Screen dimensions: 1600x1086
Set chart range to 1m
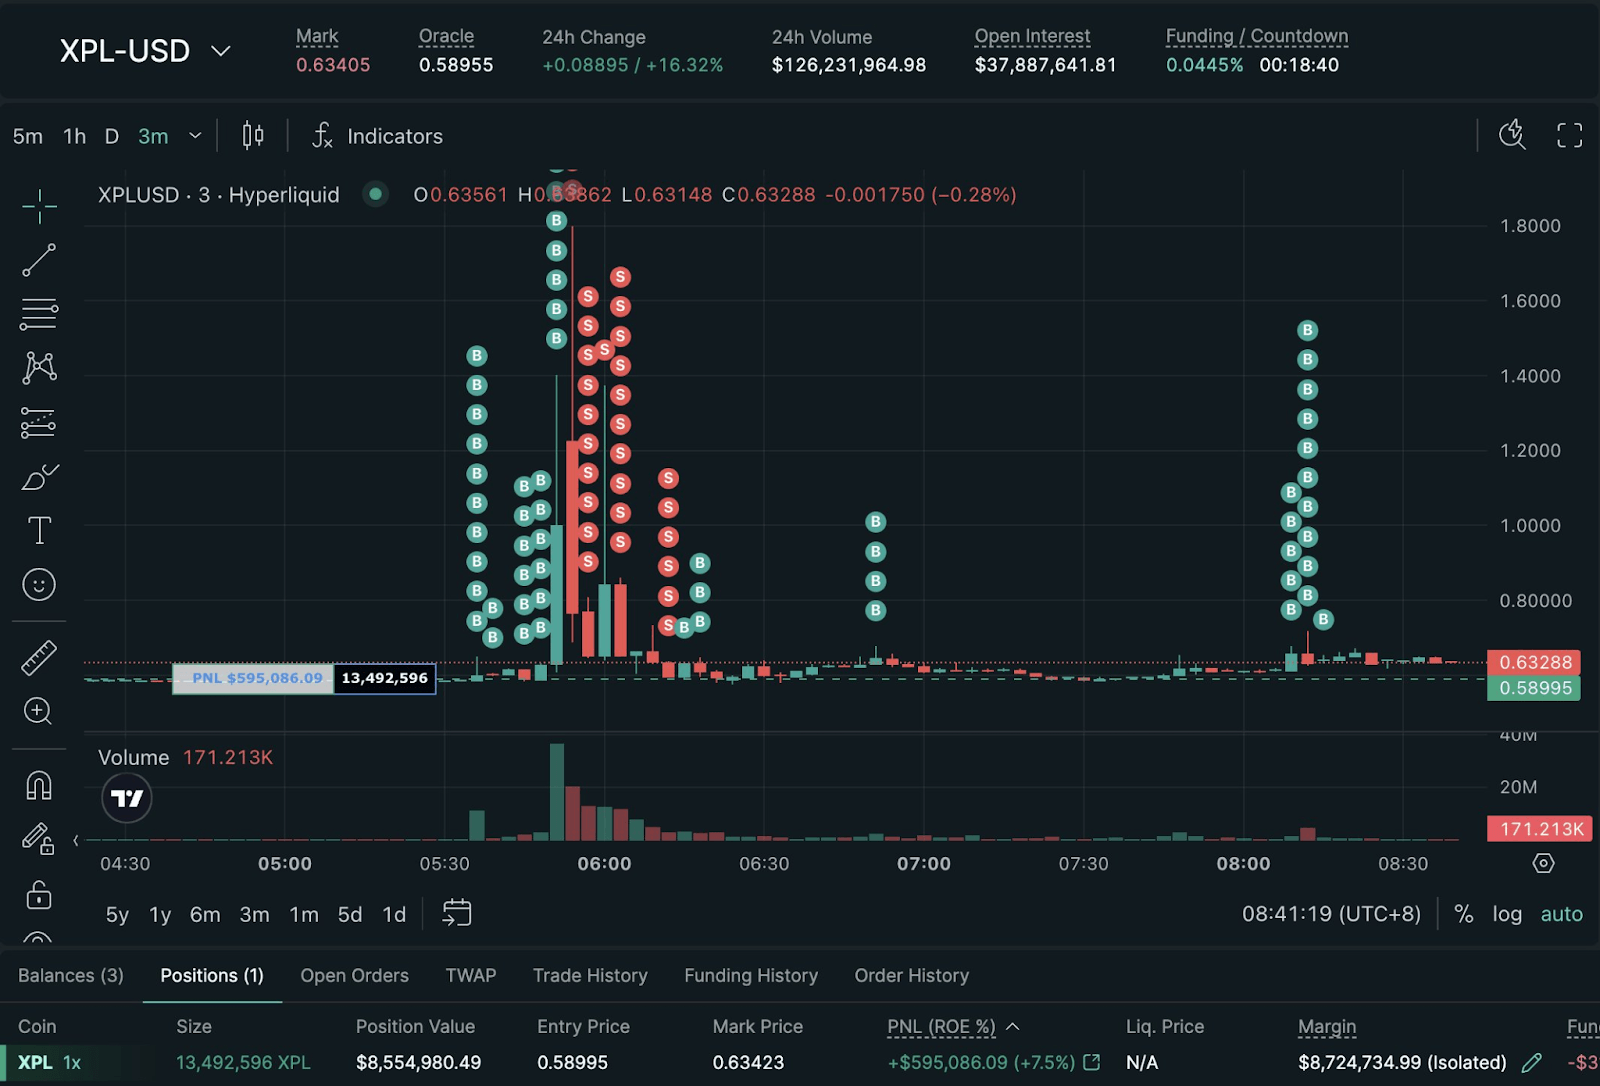click(x=304, y=914)
